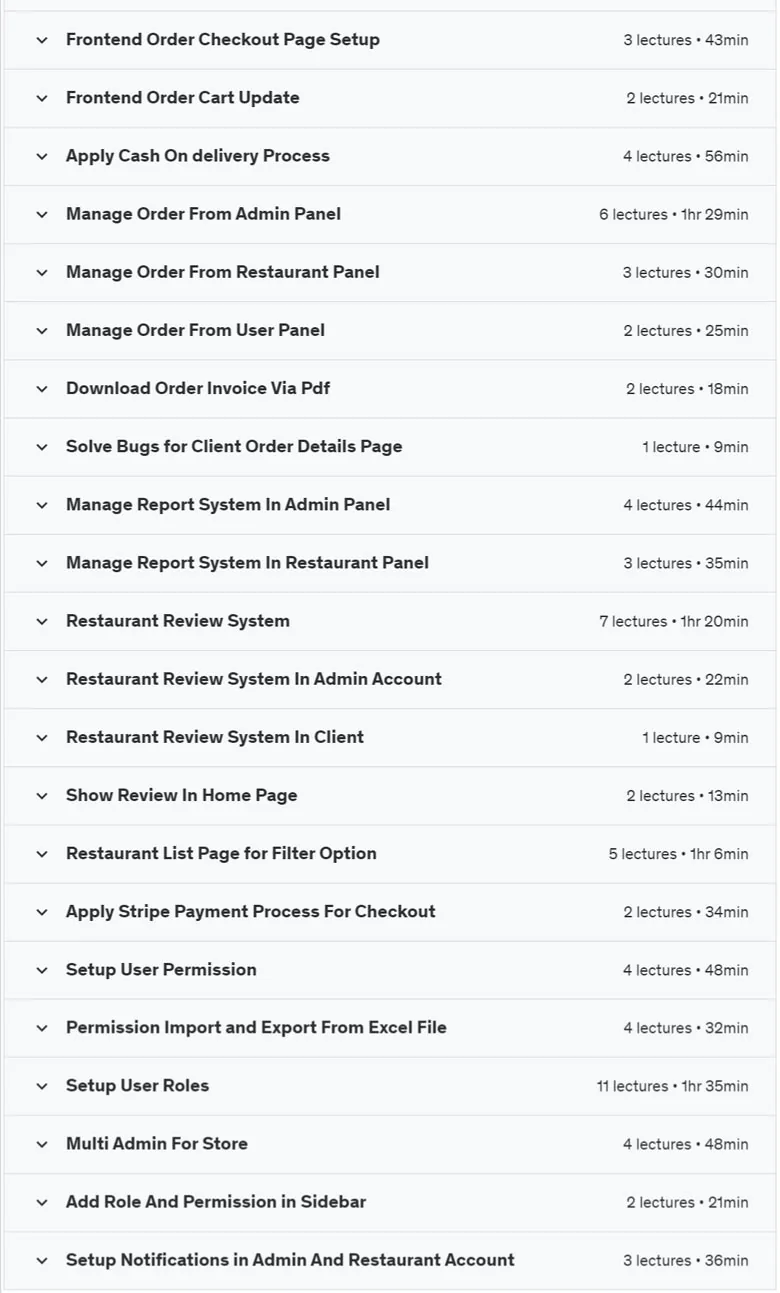The image size is (780, 1293).
Task: Click Restaurant Review System In Admin Account title
Action: (254, 679)
